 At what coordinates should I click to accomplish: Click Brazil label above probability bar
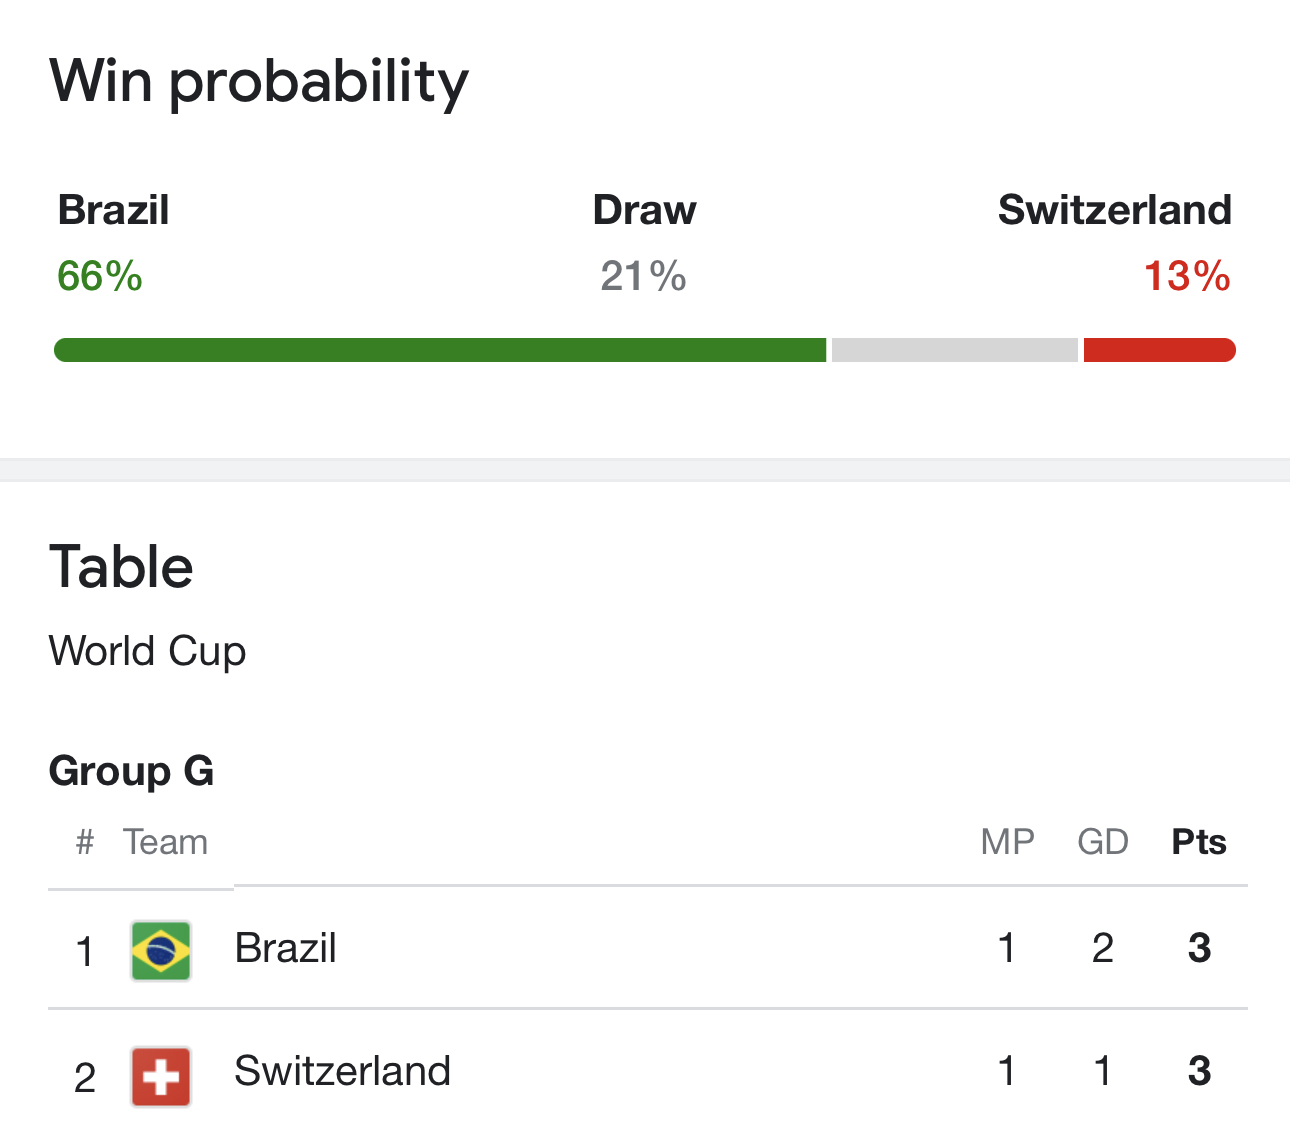[x=113, y=210]
